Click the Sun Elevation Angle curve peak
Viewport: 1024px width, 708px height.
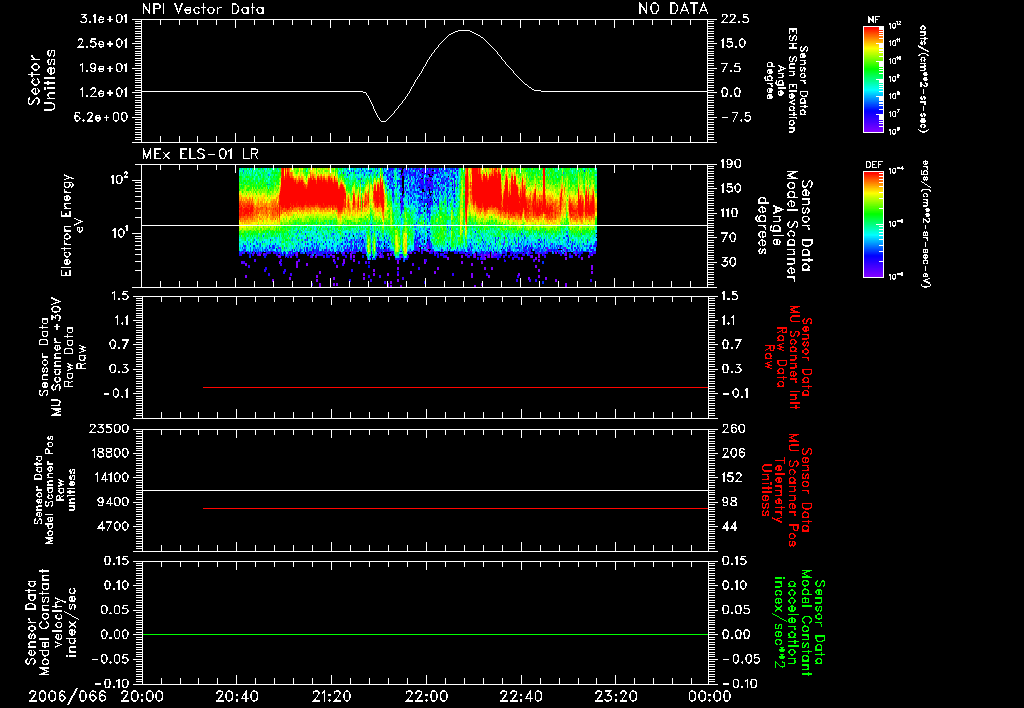463,30
